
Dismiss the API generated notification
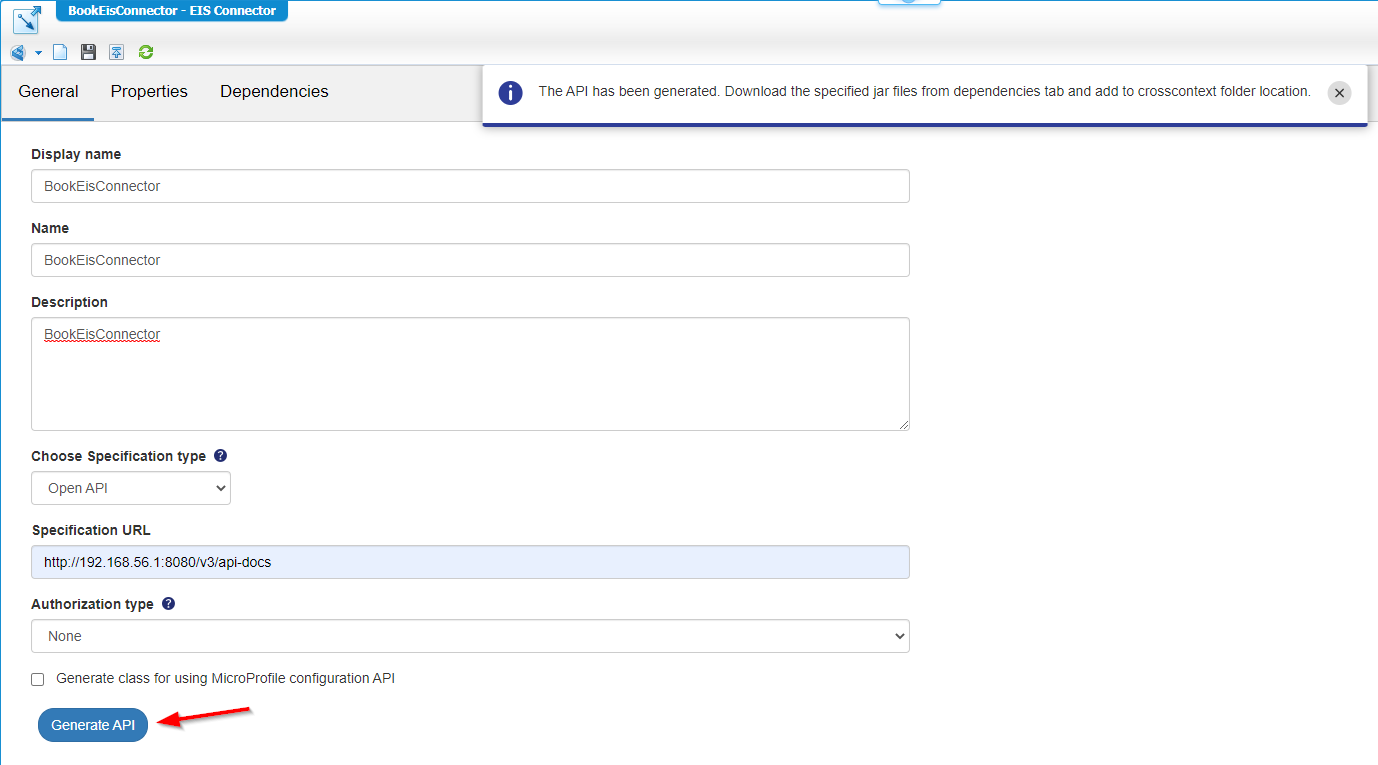coord(1339,93)
